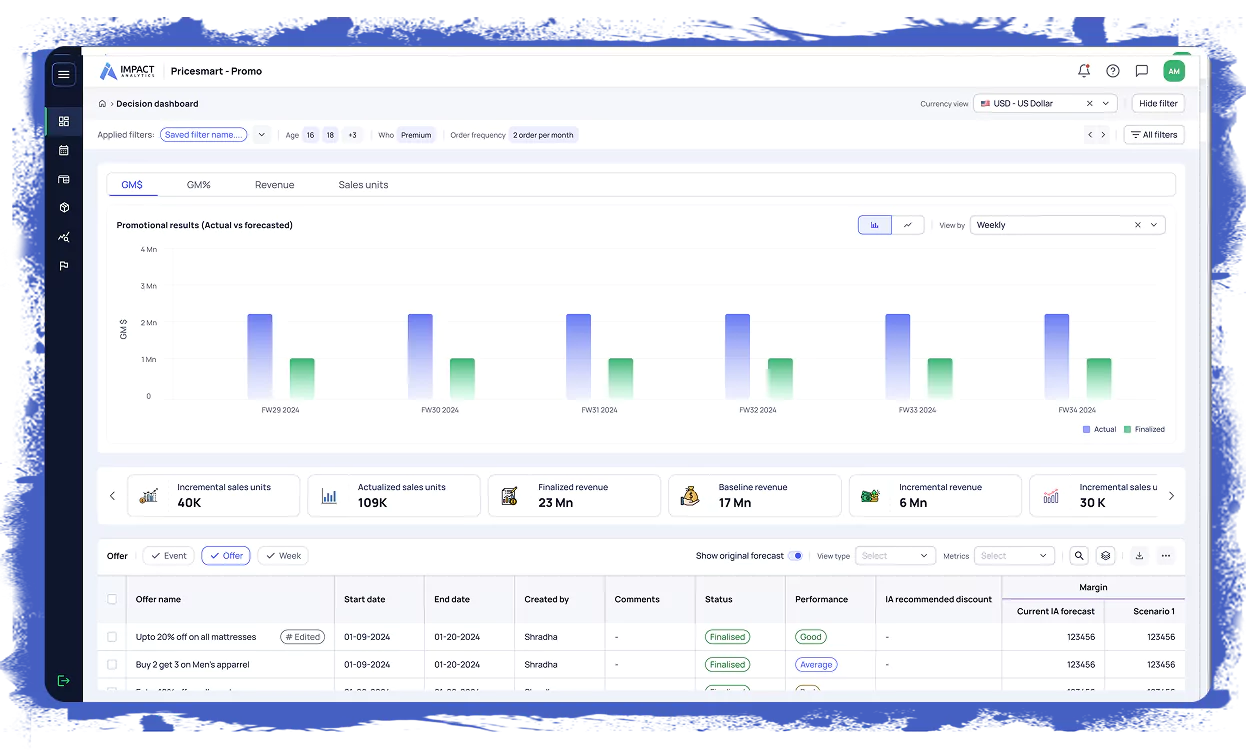Click the Good performance badge
Viewport: 1246px width, 750px height.
(x=810, y=637)
